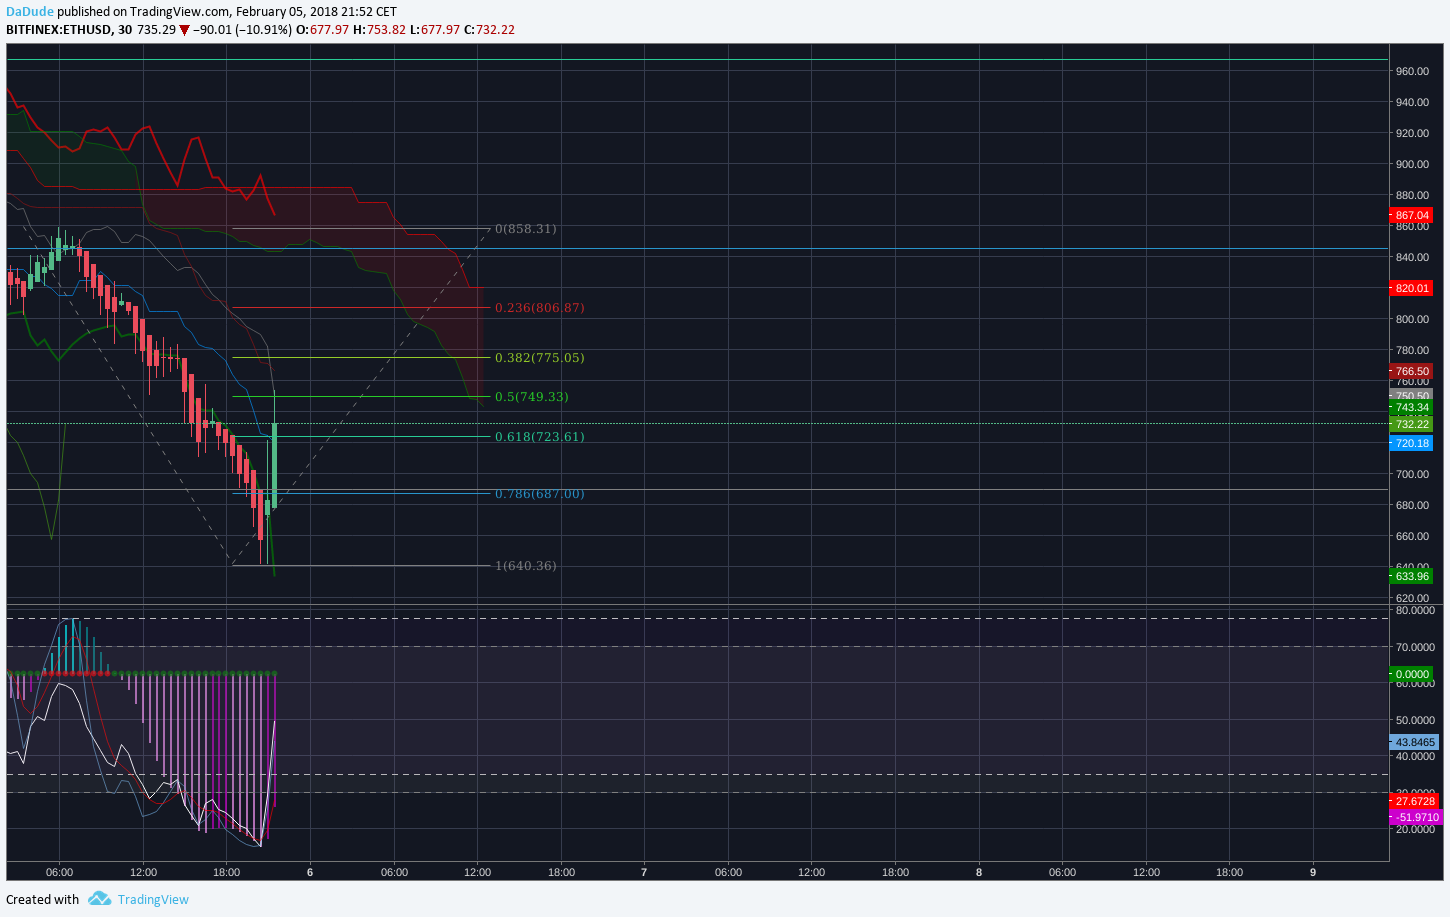Screen dimensions: 1450x917
Task: Click the dark red 766.50 price tag
Action: [1412, 371]
